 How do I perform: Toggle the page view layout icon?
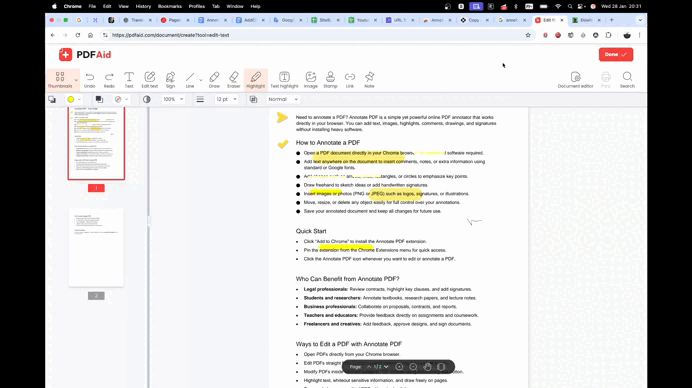point(441,367)
